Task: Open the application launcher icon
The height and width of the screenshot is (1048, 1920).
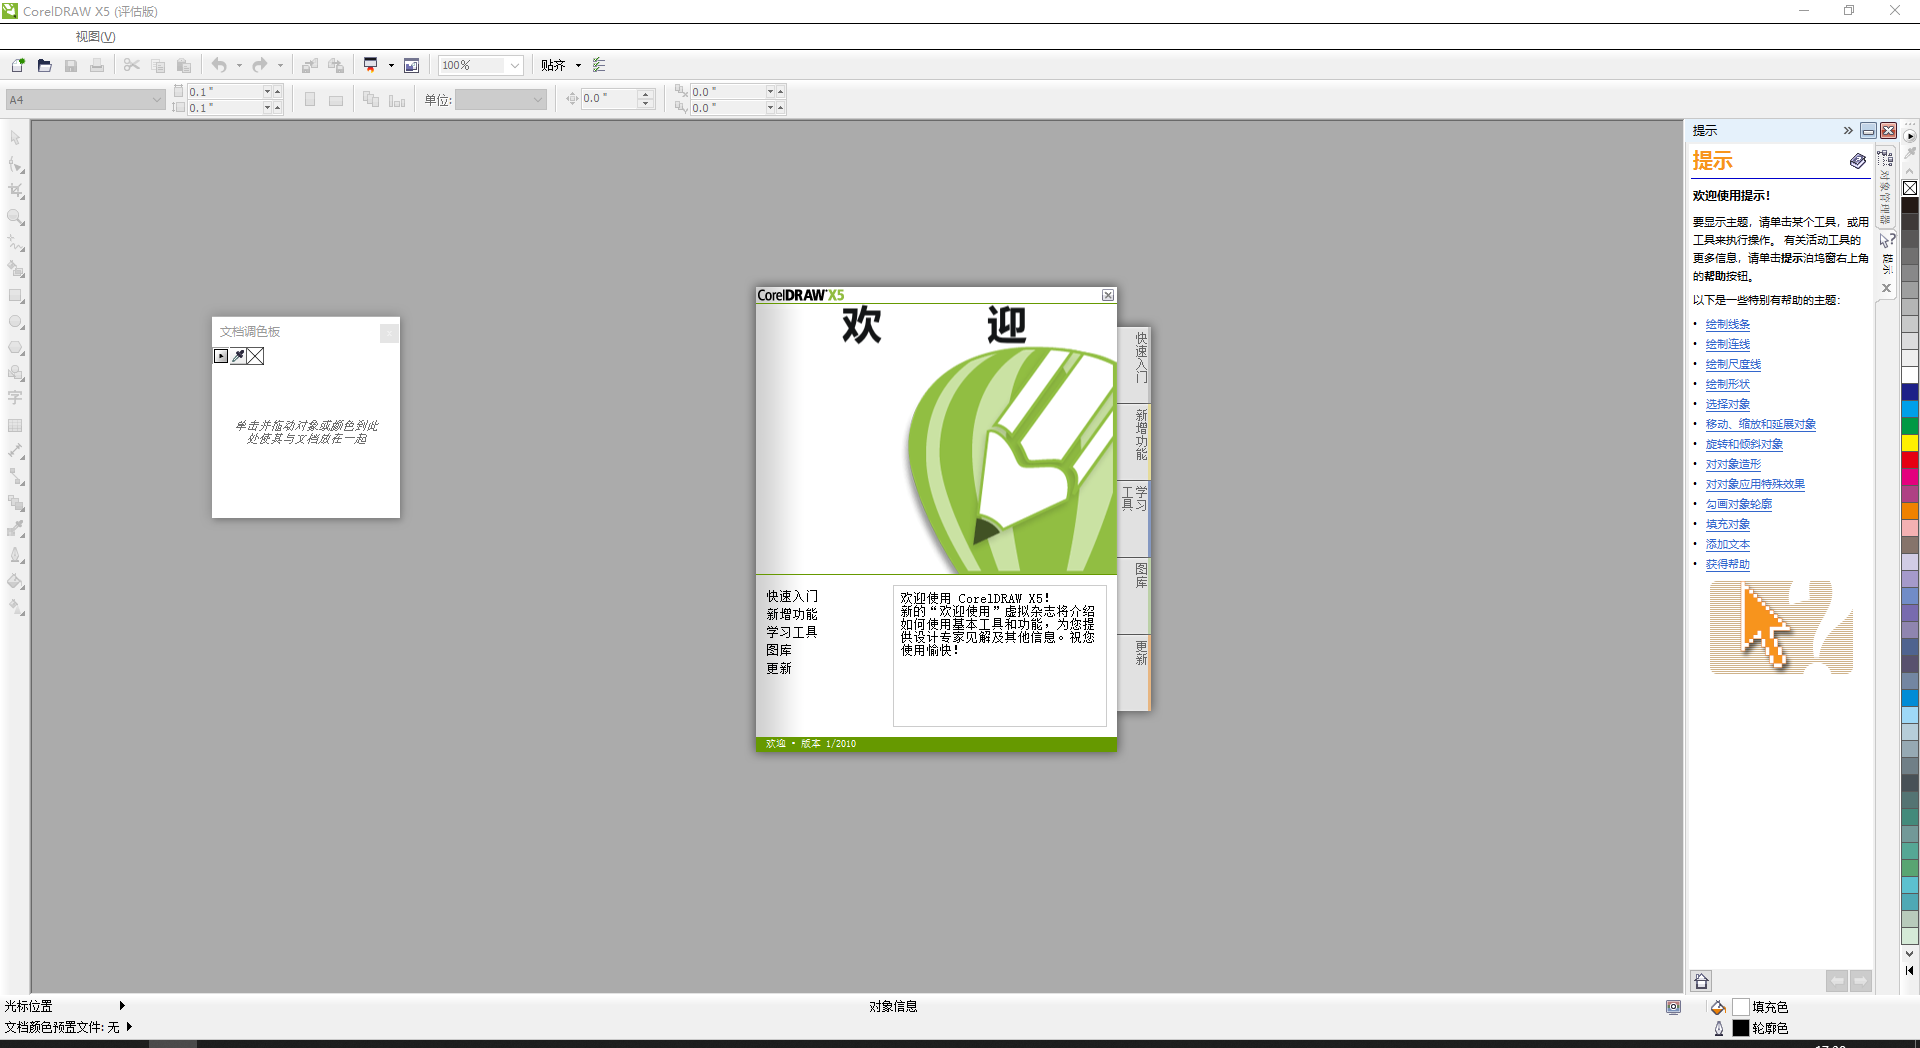Action: 371,66
